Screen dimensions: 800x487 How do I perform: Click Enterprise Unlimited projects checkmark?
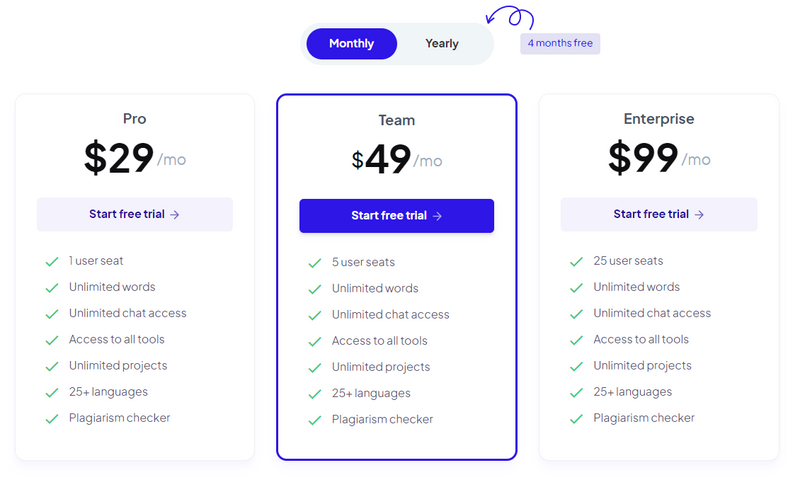577,366
